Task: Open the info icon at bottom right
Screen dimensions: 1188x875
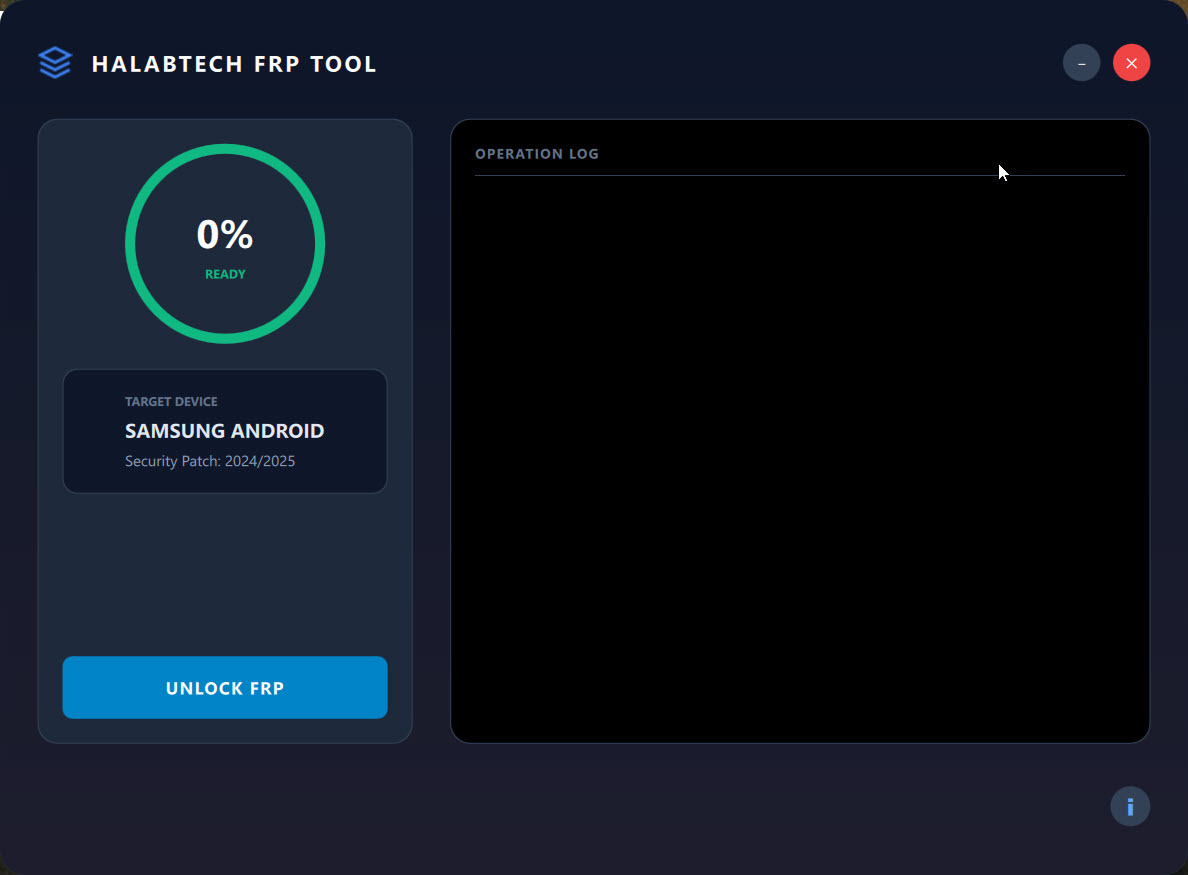Action: (1130, 806)
